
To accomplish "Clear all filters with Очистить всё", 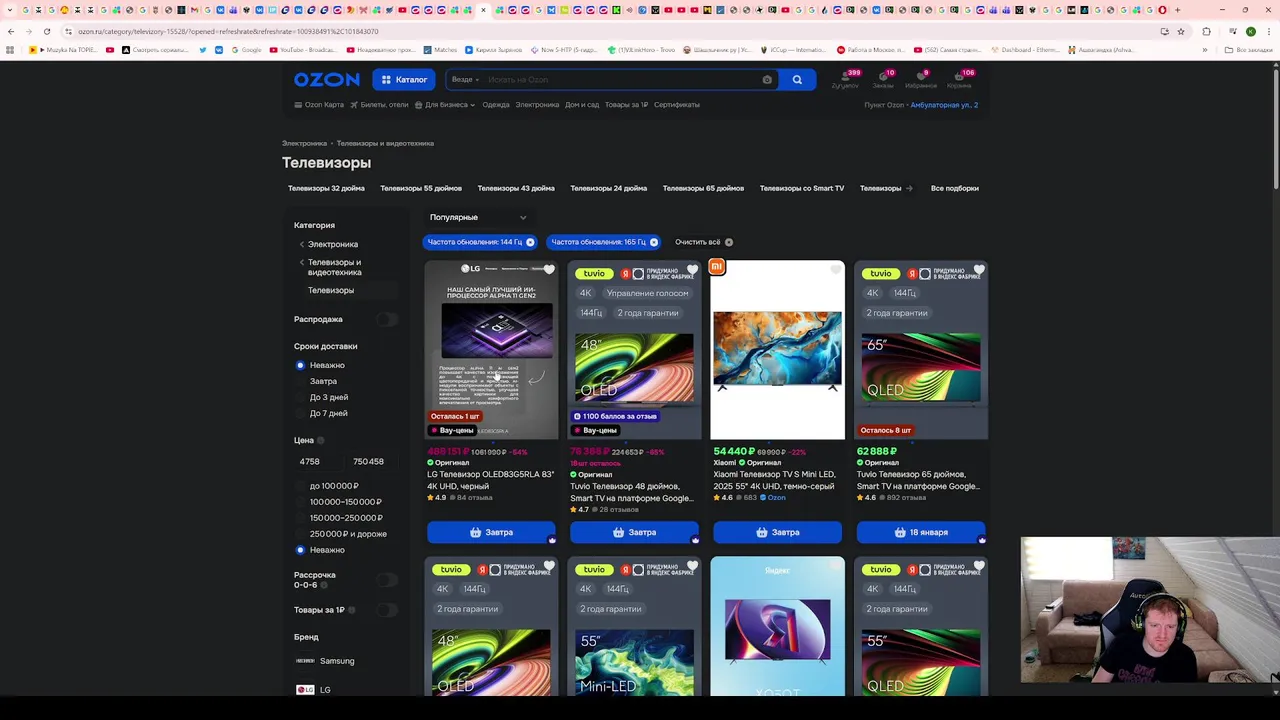I will coord(703,242).
